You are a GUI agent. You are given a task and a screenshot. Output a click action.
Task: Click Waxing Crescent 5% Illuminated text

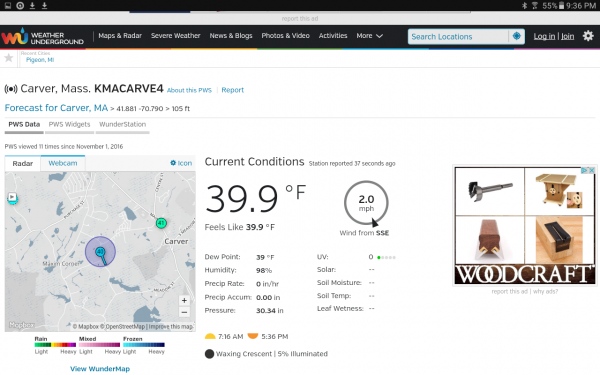click(272, 354)
